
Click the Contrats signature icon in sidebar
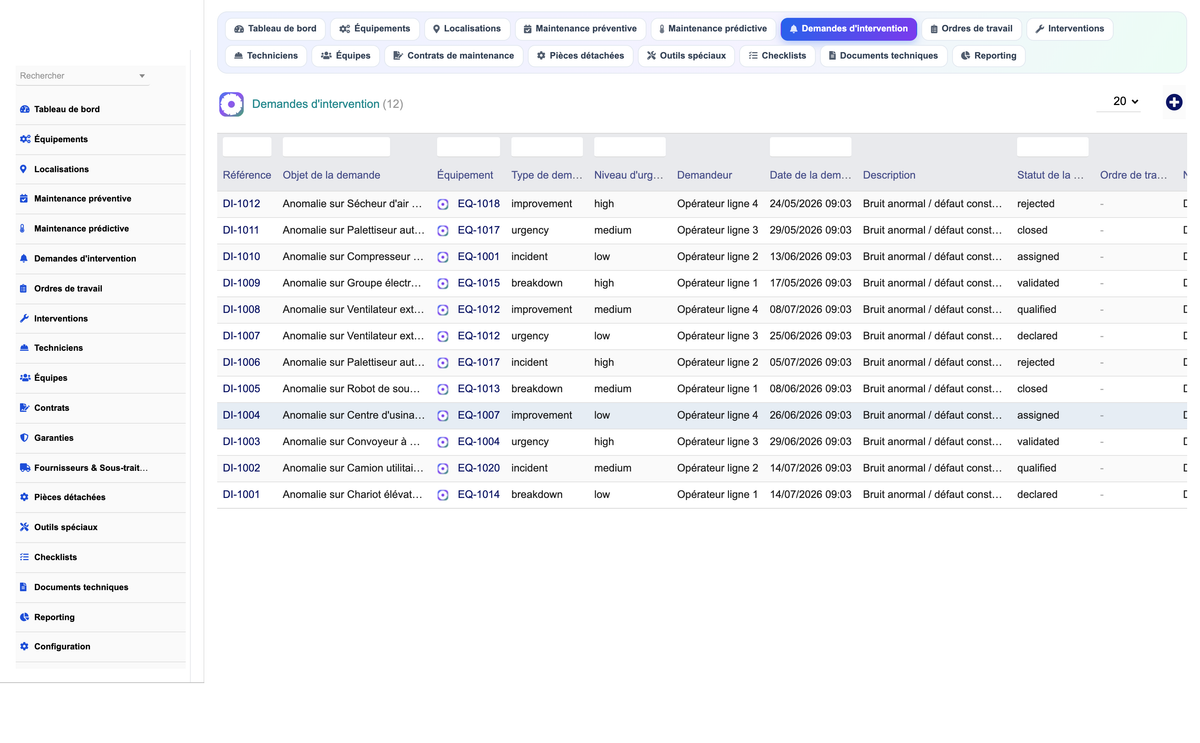(x=24, y=408)
